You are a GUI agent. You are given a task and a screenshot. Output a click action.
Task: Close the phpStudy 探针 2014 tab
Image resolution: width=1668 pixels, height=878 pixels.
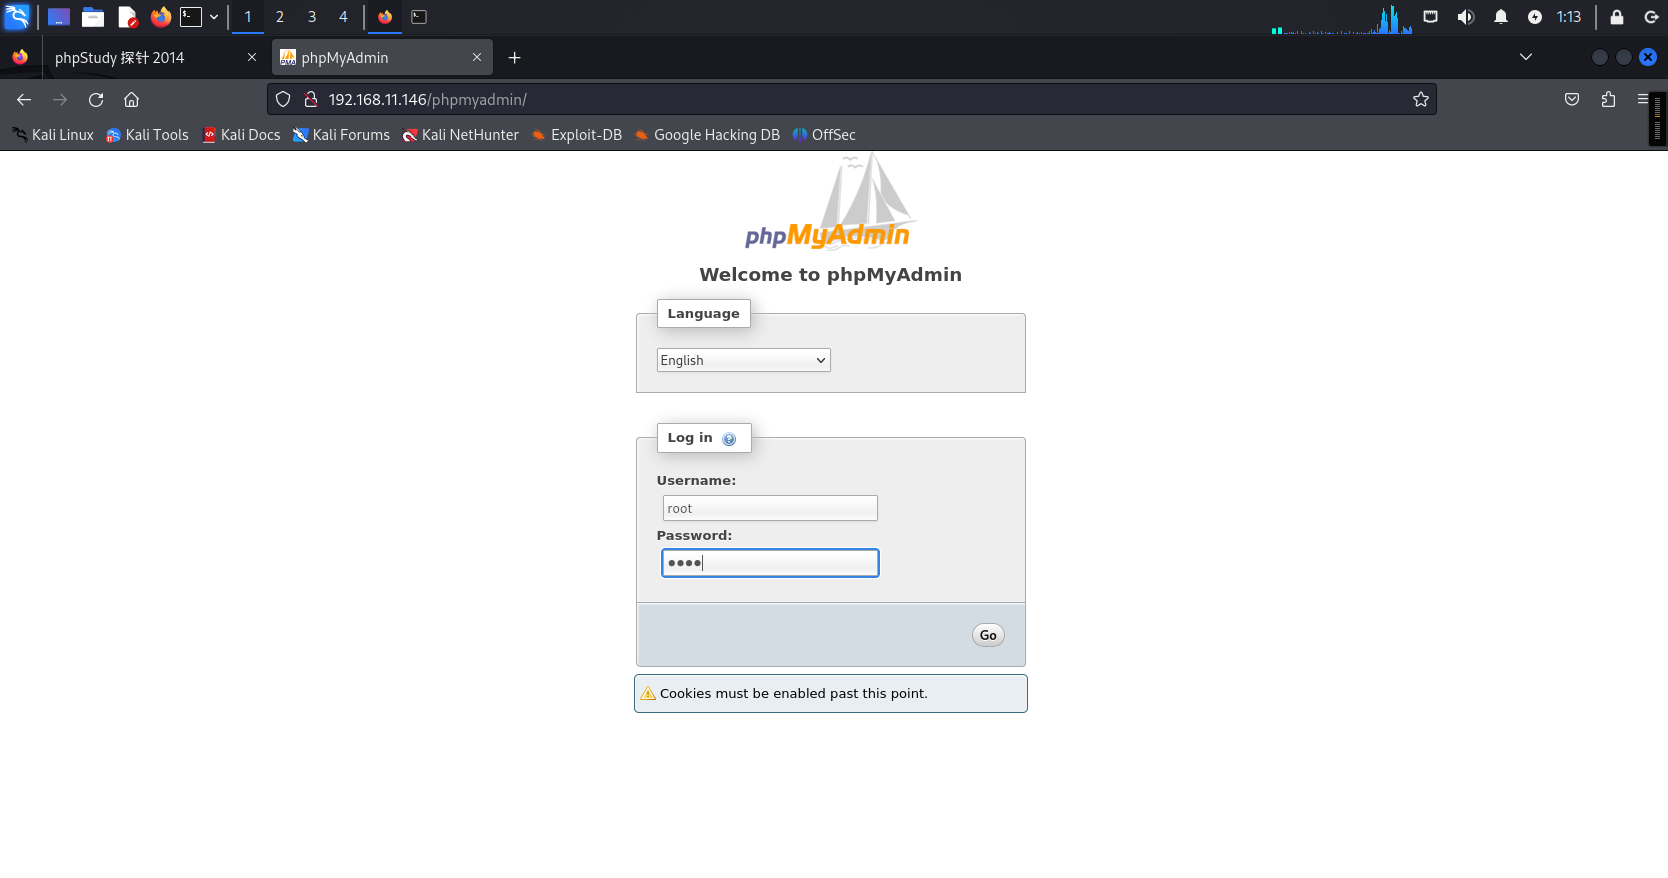252,58
